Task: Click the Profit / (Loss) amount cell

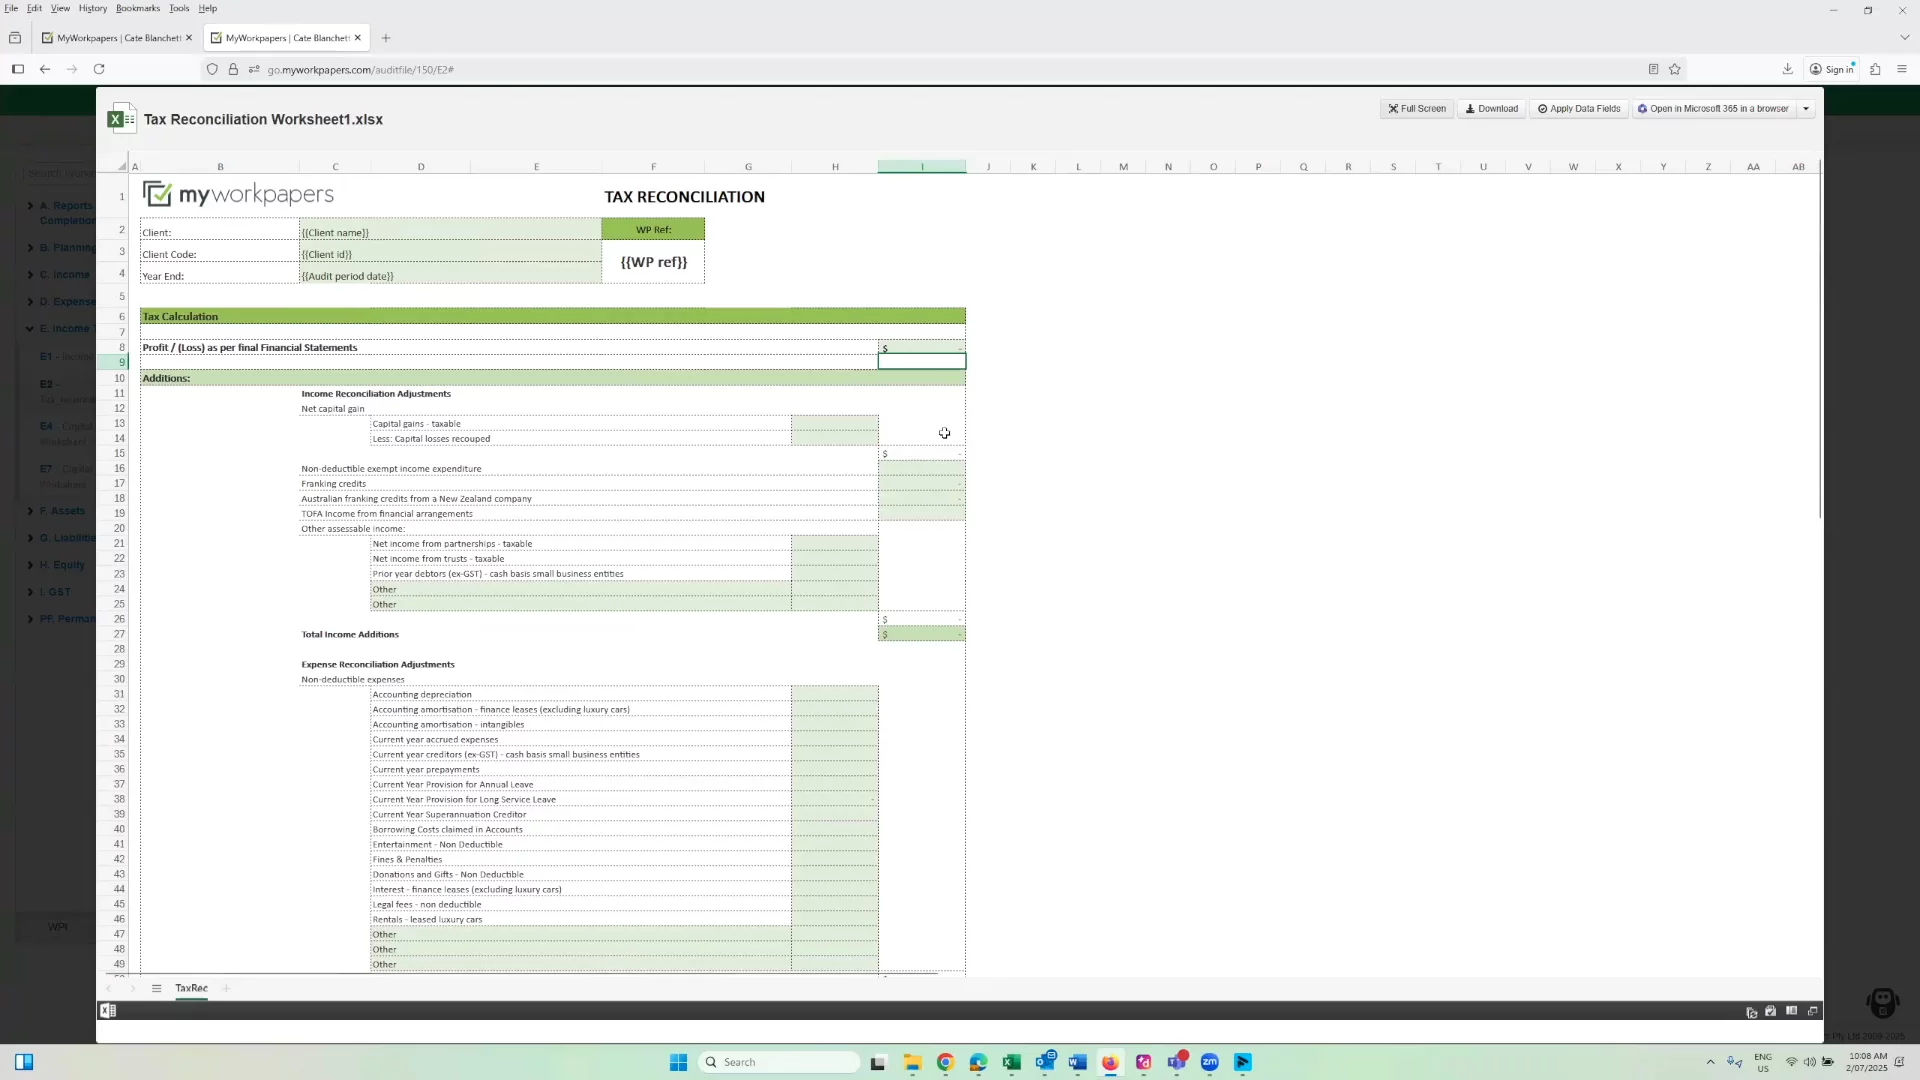Action: 922,348
